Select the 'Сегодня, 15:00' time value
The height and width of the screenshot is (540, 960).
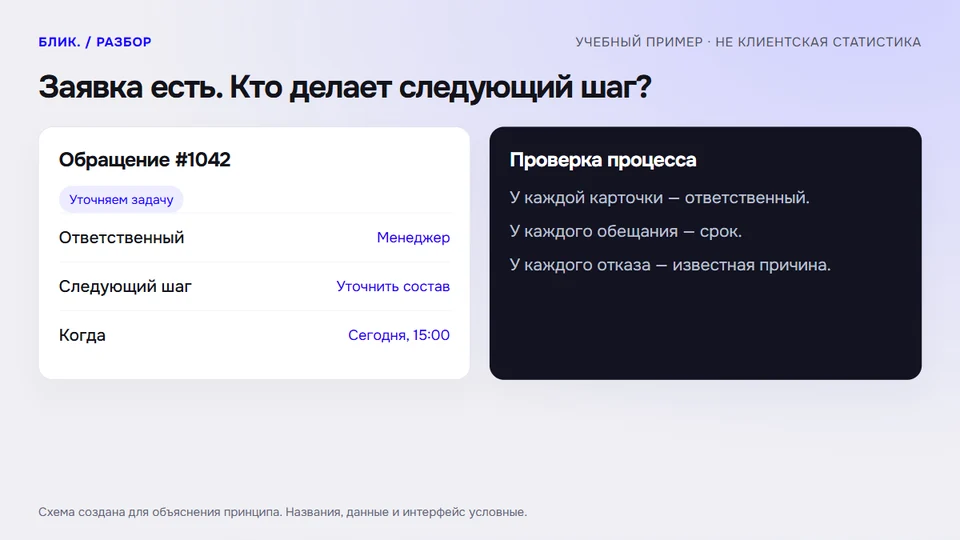point(399,335)
